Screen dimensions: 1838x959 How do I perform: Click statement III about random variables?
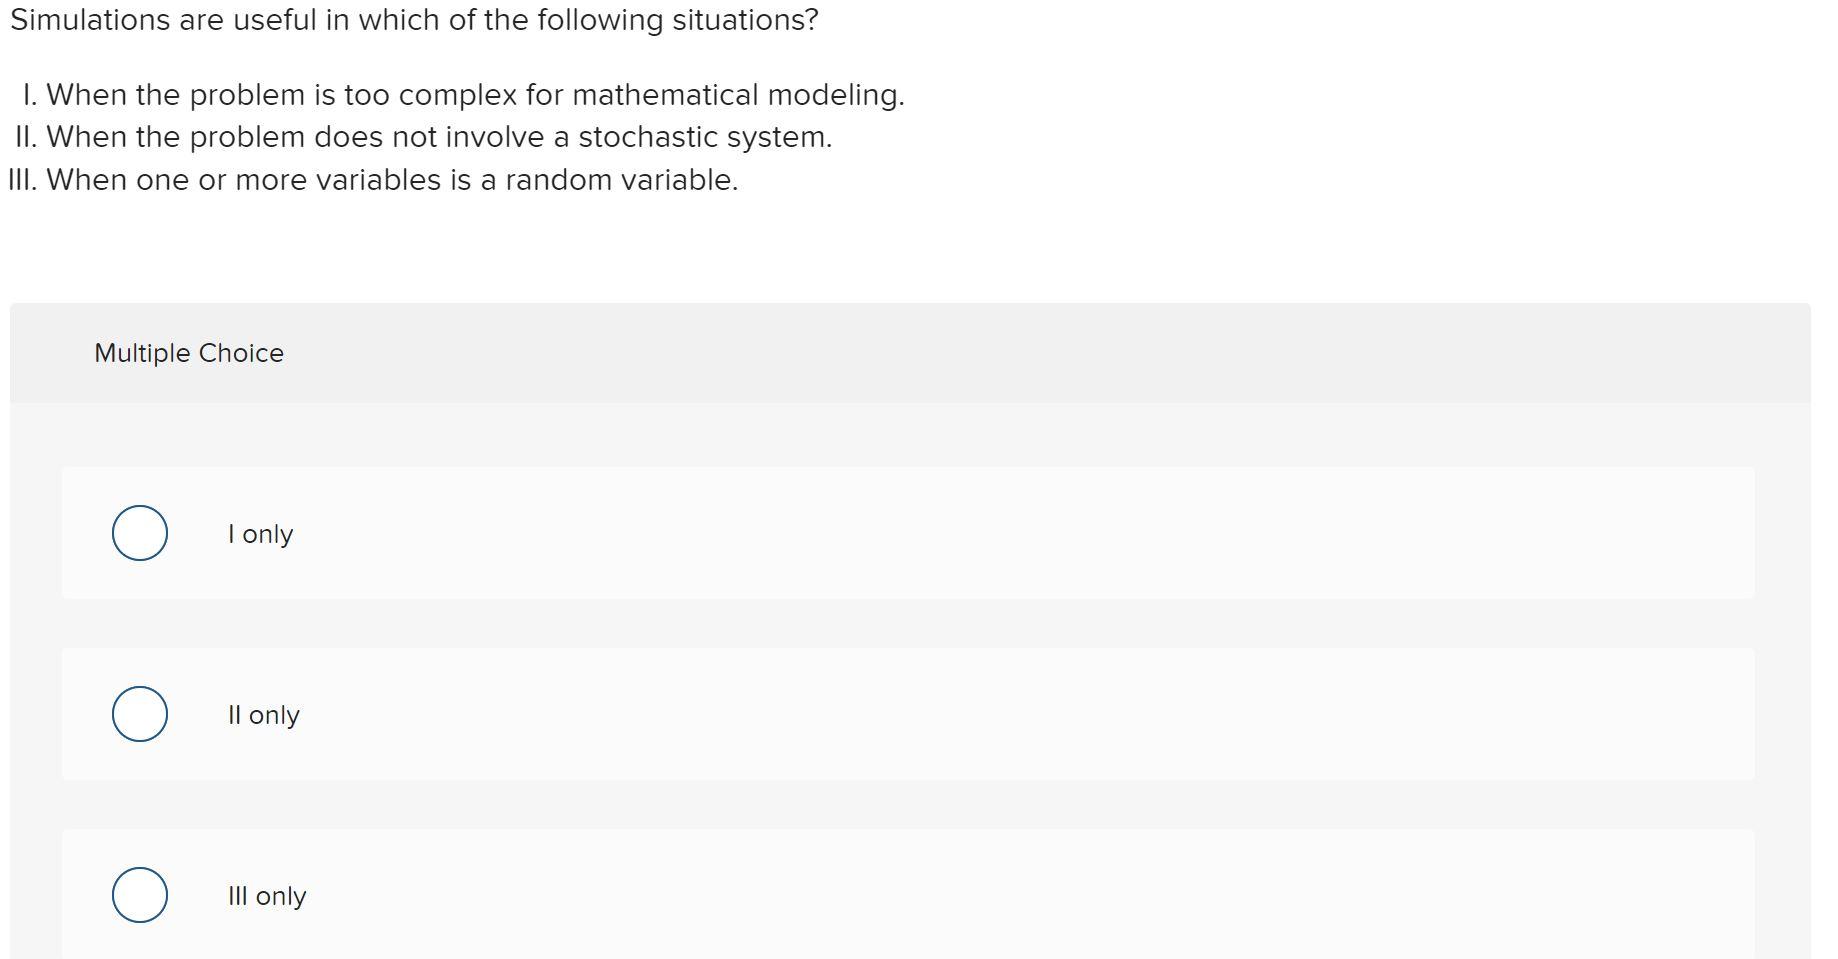click(x=374, y=179)
